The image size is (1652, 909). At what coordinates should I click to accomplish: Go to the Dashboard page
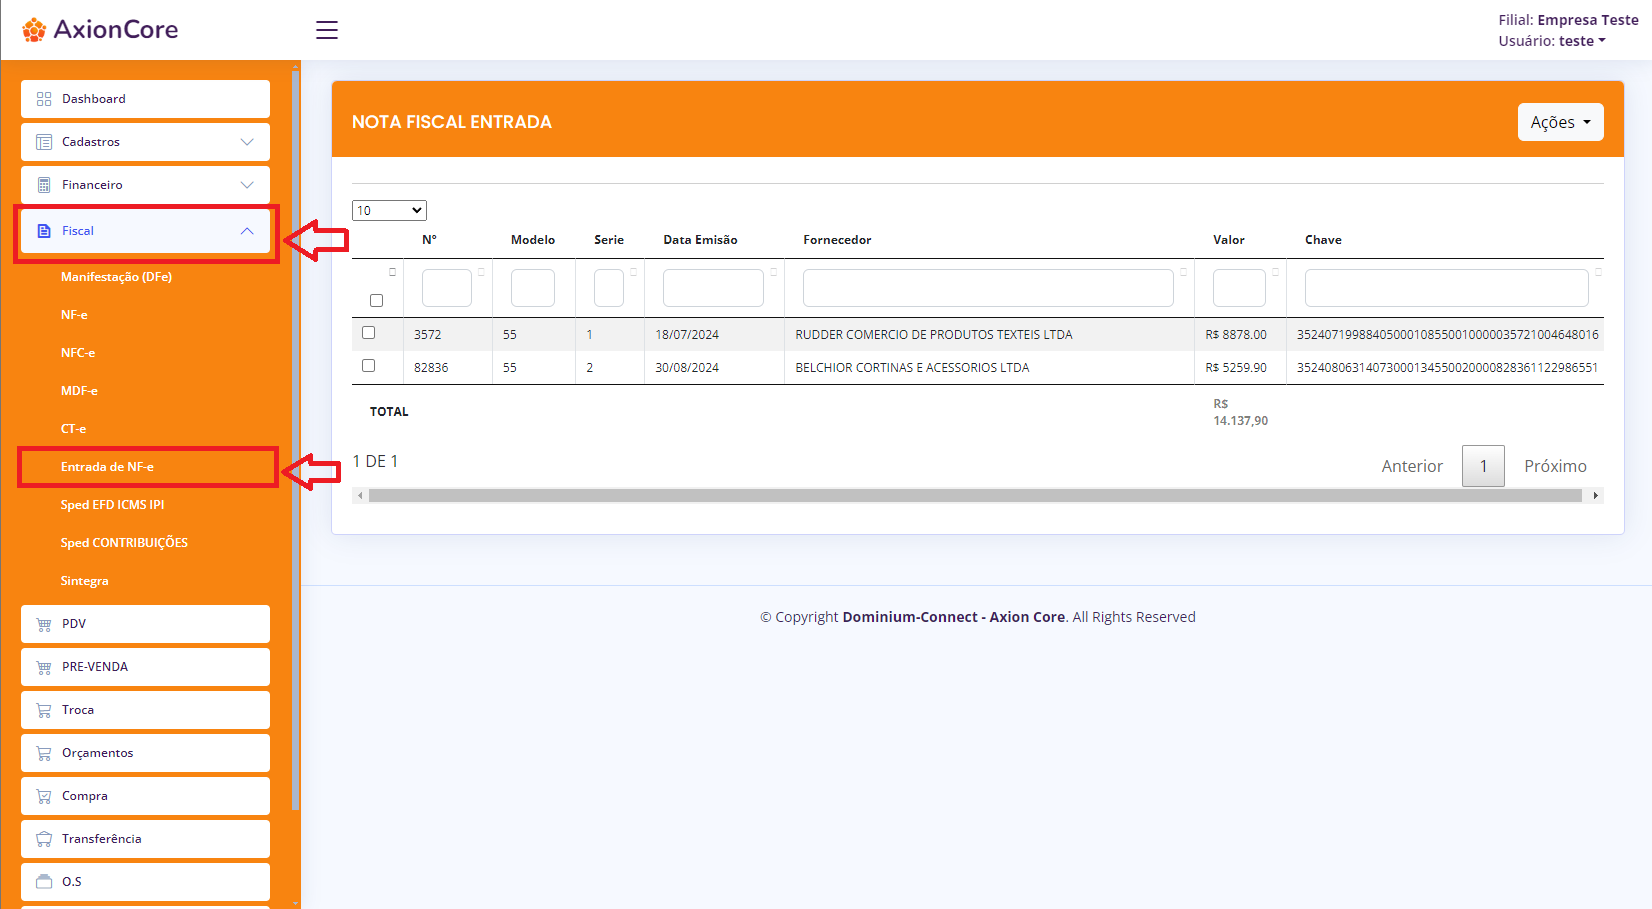[x=145, y=99]
